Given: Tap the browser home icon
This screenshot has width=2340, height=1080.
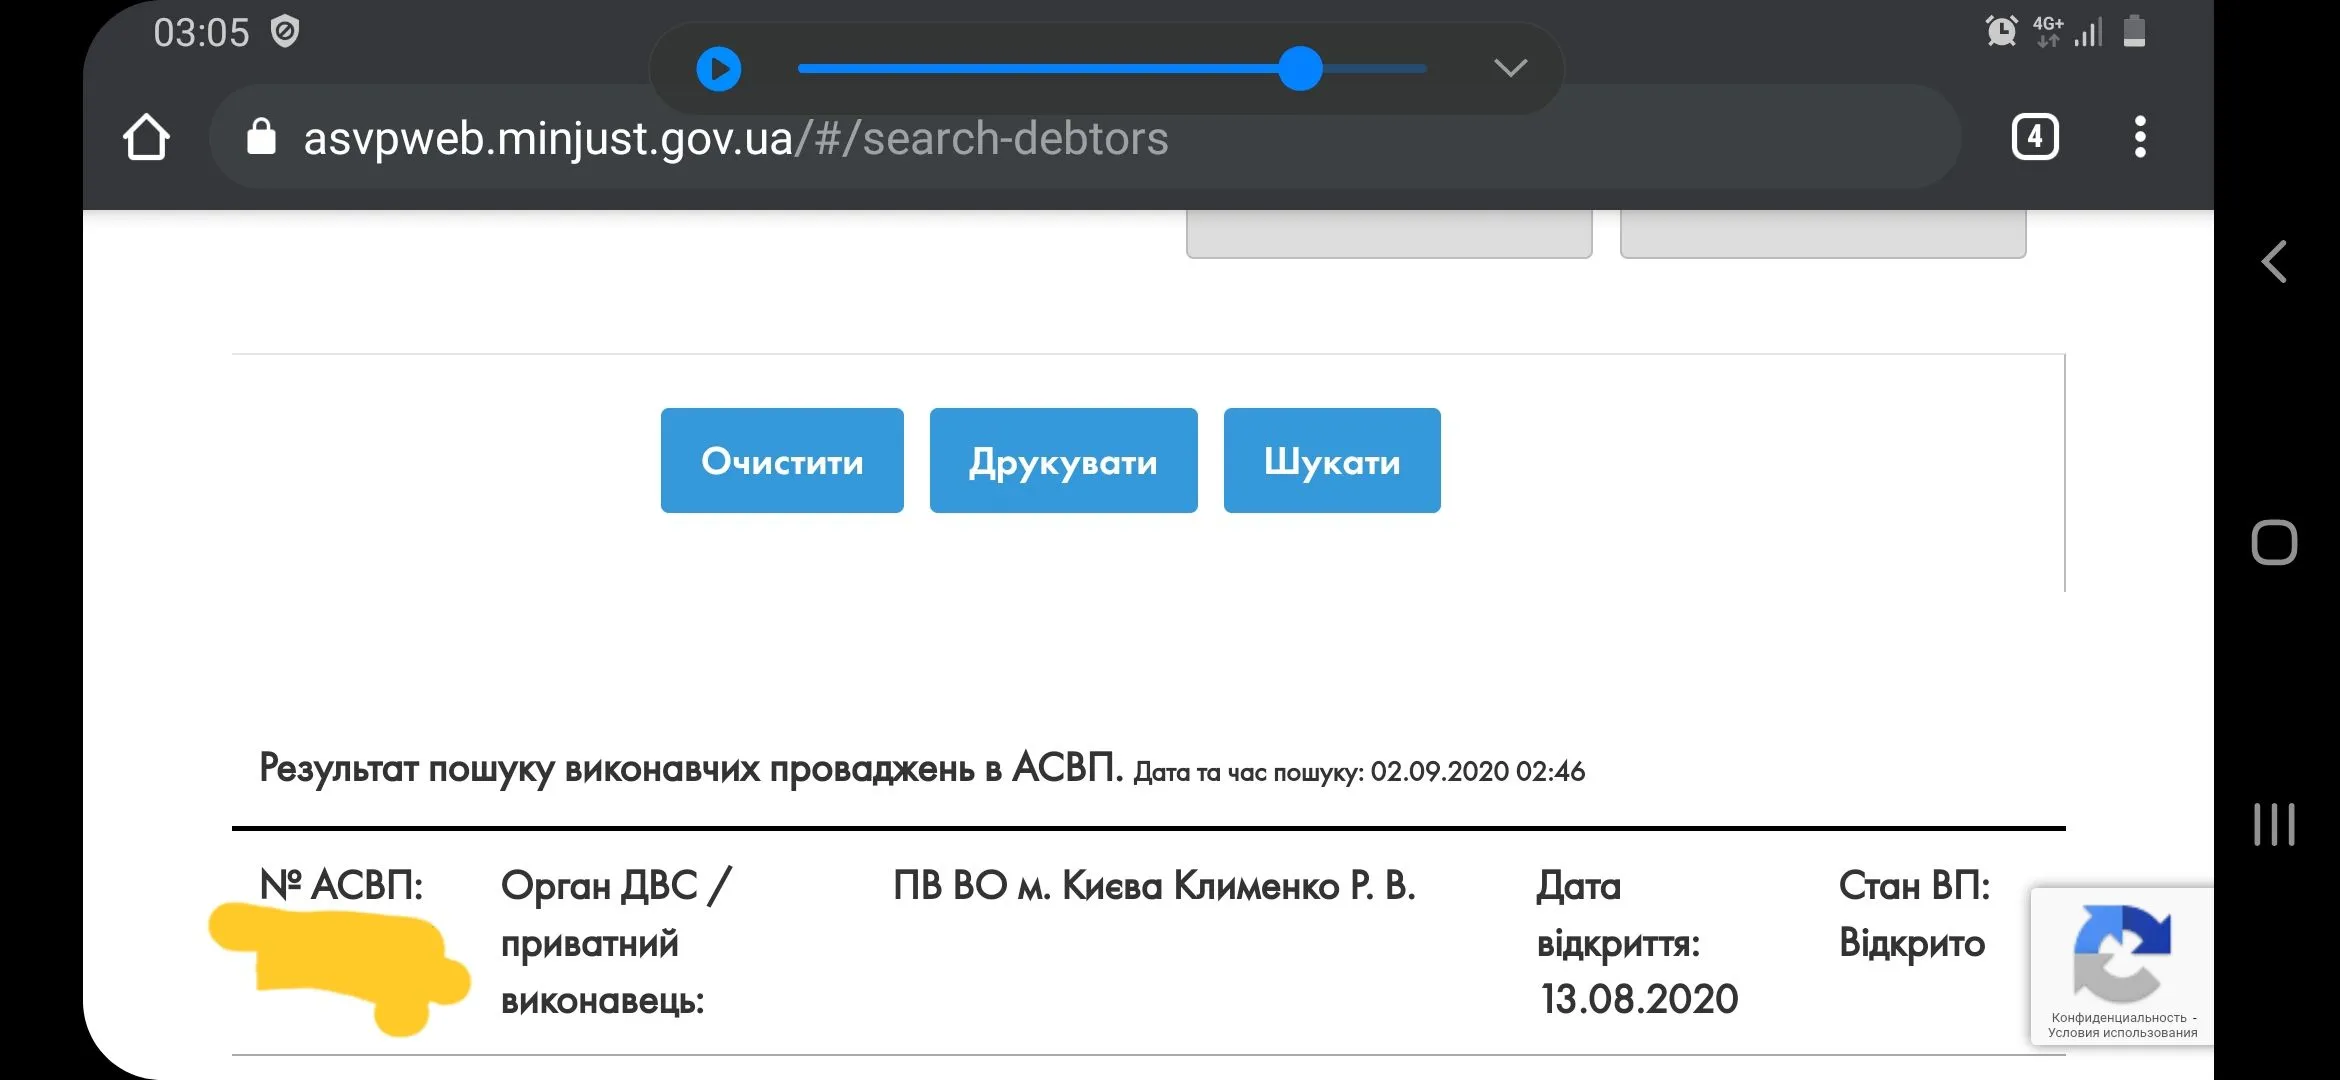Looking at the screenshot, I should [146, 137].
